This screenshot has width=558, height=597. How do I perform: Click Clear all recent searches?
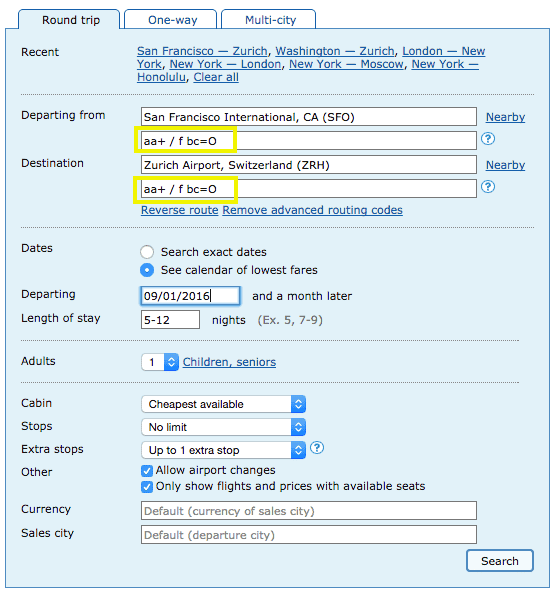[216, 77]
